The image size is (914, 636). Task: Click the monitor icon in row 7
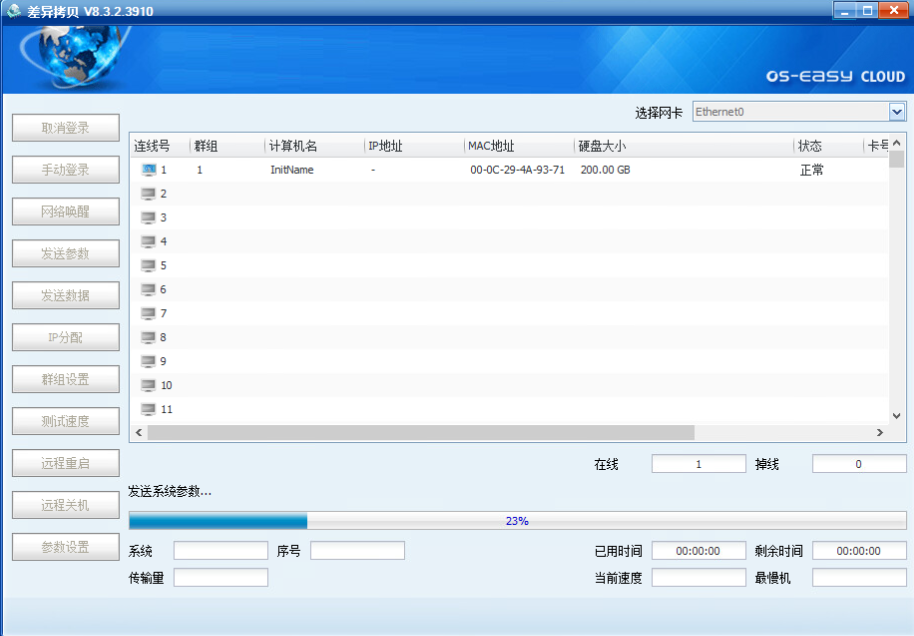pos(149,314)
